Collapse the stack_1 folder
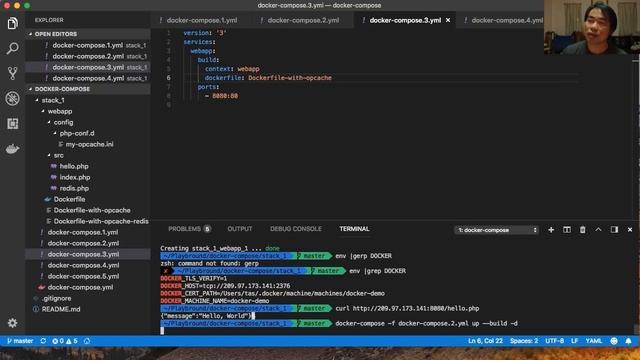The image size is (640, 360). (53, 100)
